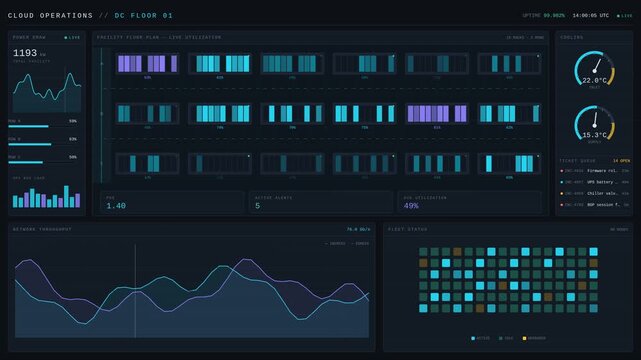Image resolution: width=641 pixels, height=360 pixels.
Task: Click the CLOUD OPERATIONS title
Action: click(50, 16)
